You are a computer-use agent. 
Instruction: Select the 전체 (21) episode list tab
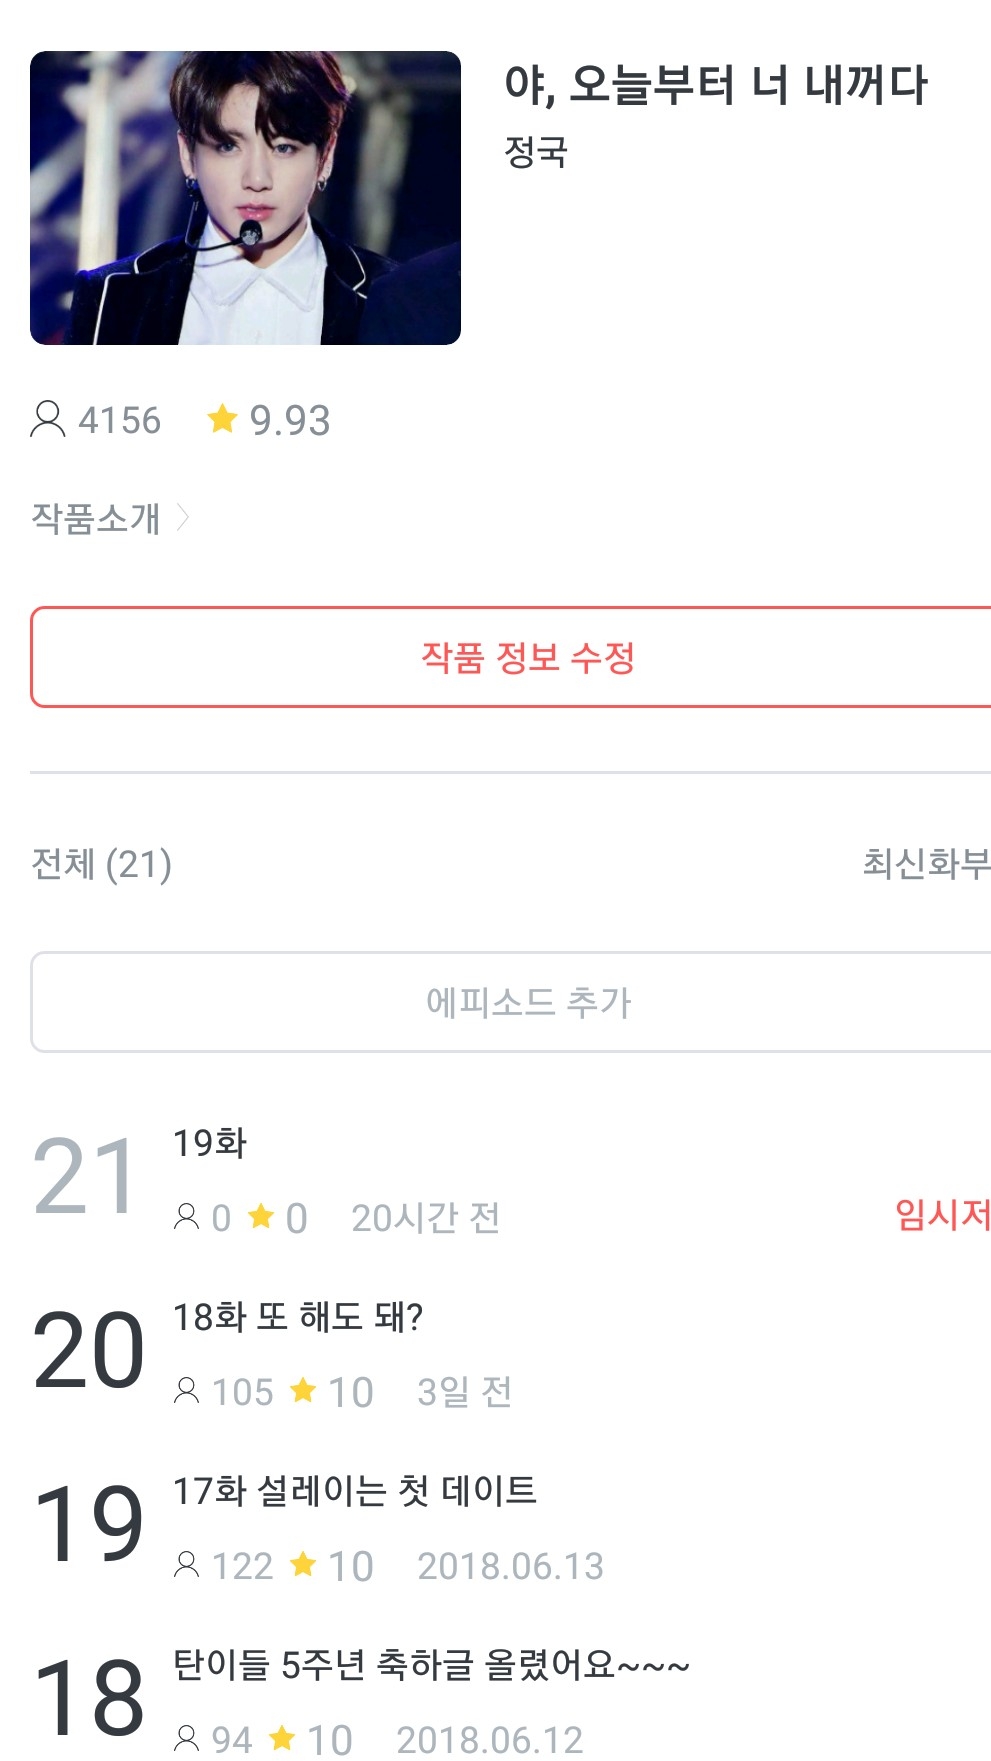point(102,864)
